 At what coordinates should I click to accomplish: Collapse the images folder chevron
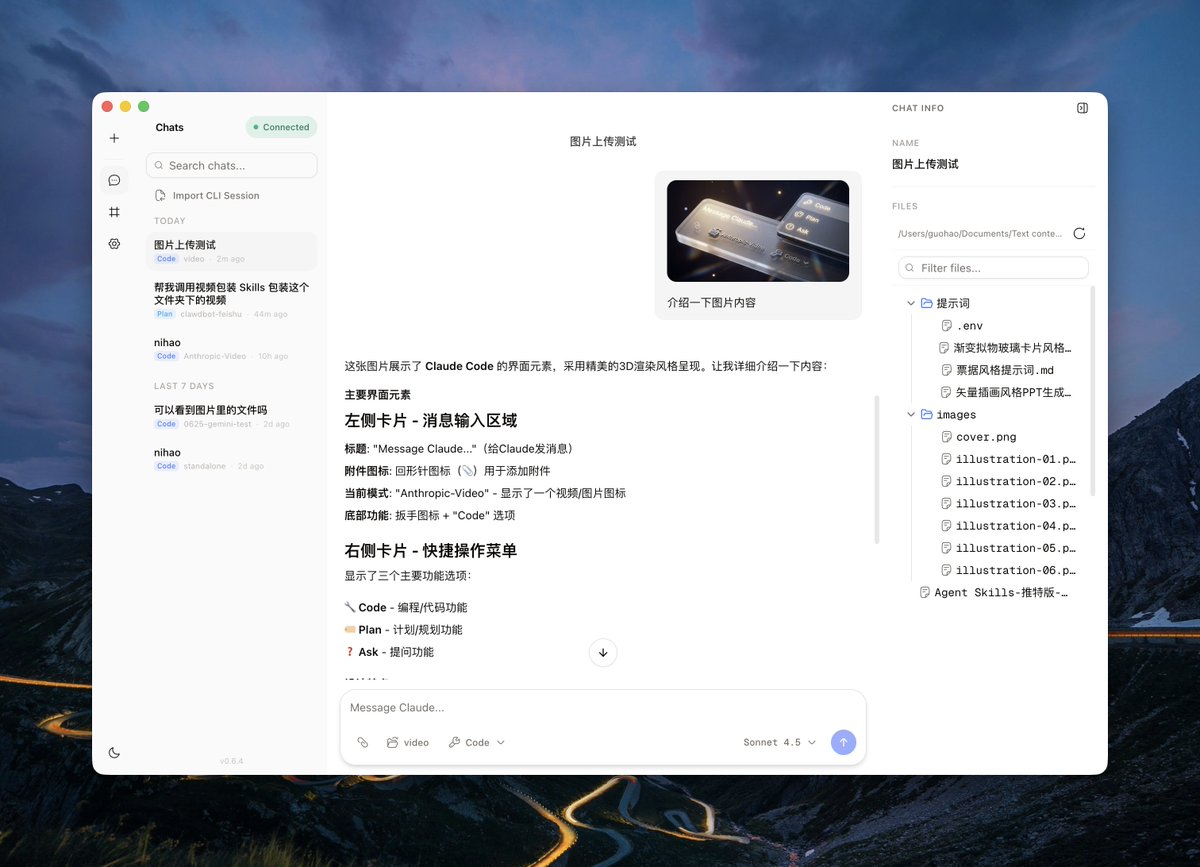[911, 415]
